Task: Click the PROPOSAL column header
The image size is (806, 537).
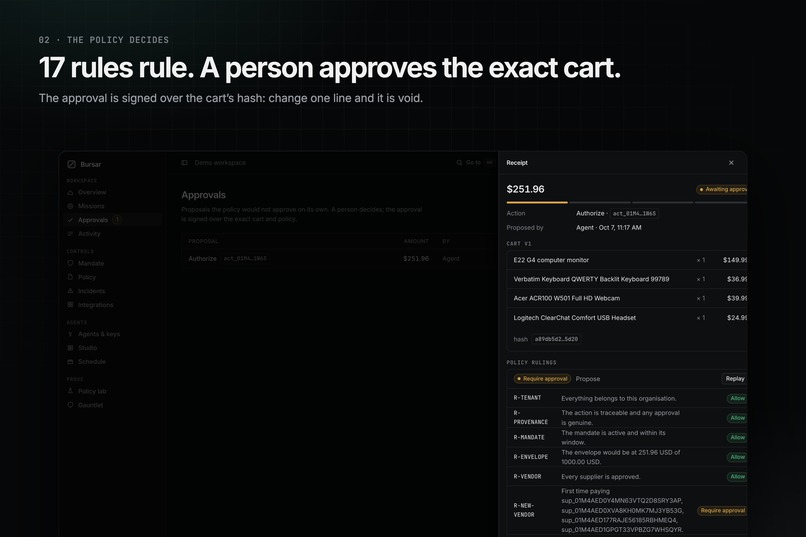Action: [203, 241]
